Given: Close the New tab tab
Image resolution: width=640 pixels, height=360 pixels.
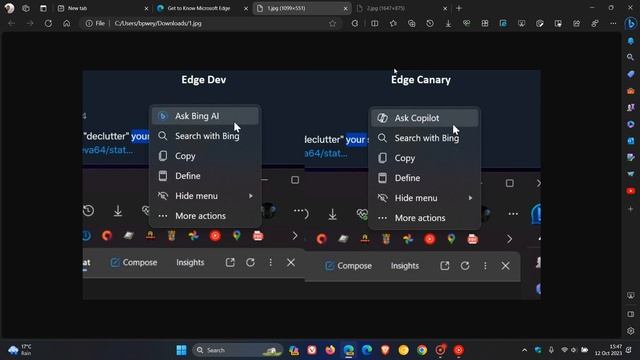Looking at the screenshot, I should (146, 8).
